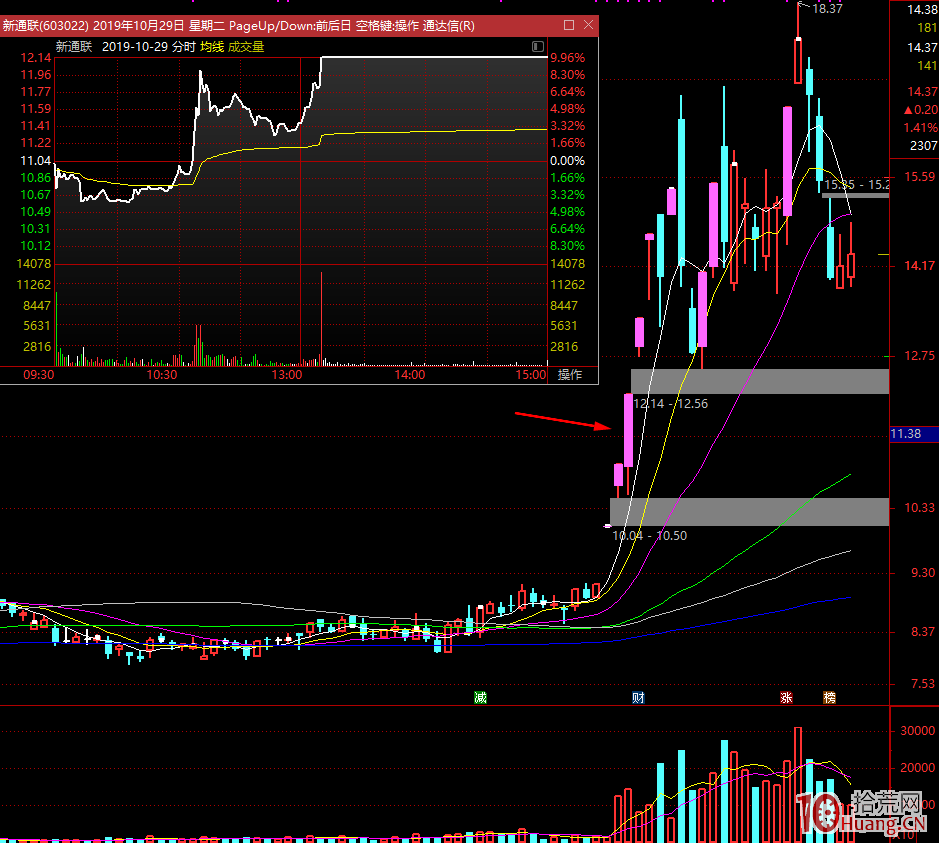Open the 操作 menu button
The width and height of the screenshot is (939, 843).
coord(570,375)
